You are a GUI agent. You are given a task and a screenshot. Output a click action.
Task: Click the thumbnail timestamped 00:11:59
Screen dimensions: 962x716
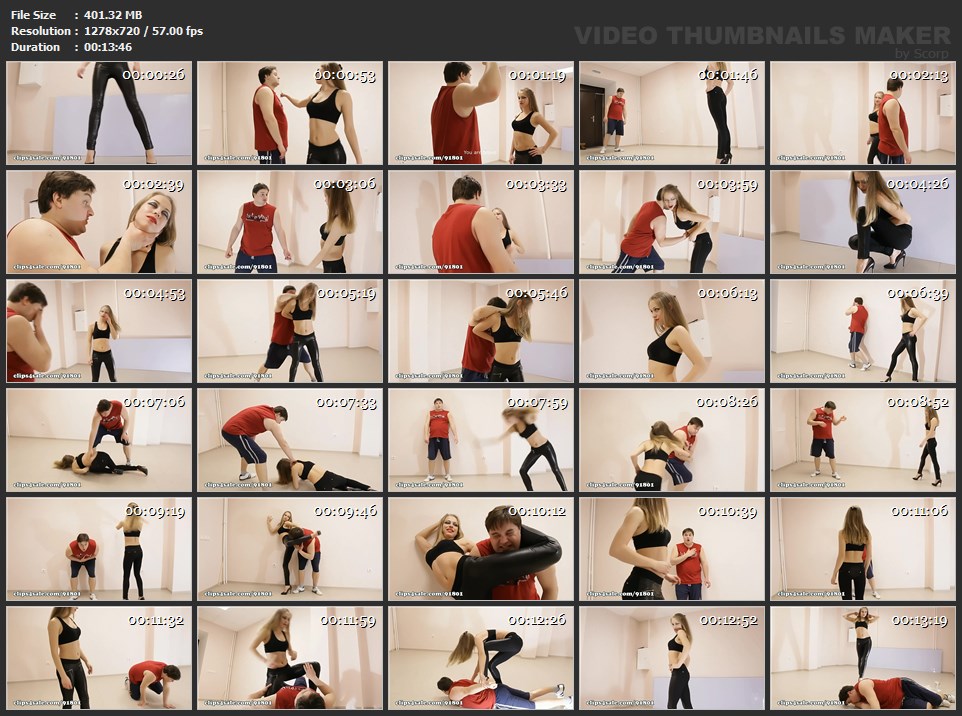tap(290, 658)
